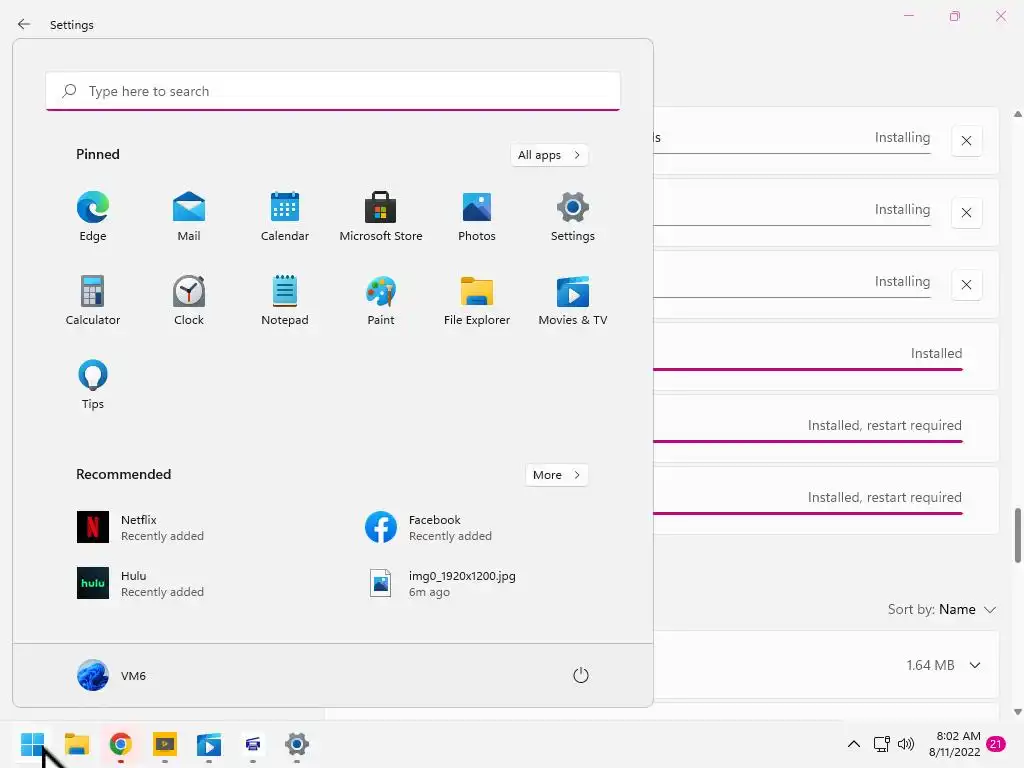Screen dimensions: 1024x768
Task: Open the printer-like taskbar app icon
Action: click(x=253, y=744)
